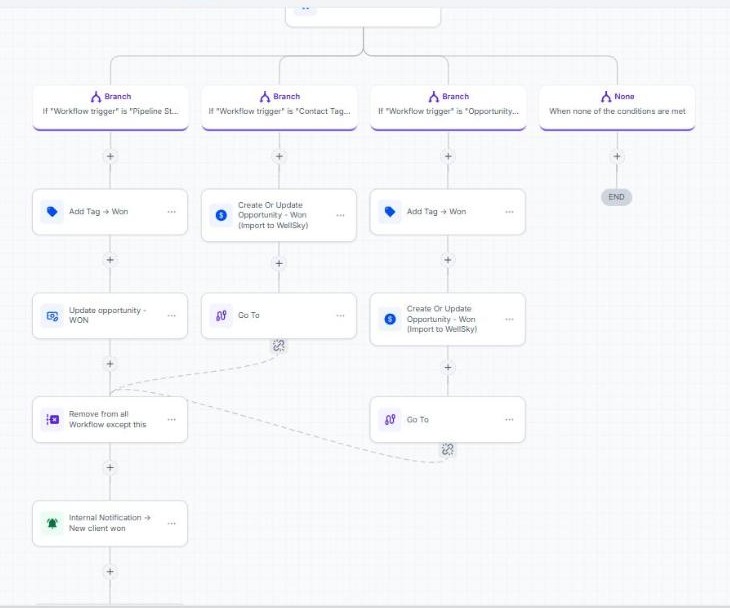The height and width of the screenshot is (608, 730).
Task: Open Remove from all Workflow except this
Action: pos(108,419)
